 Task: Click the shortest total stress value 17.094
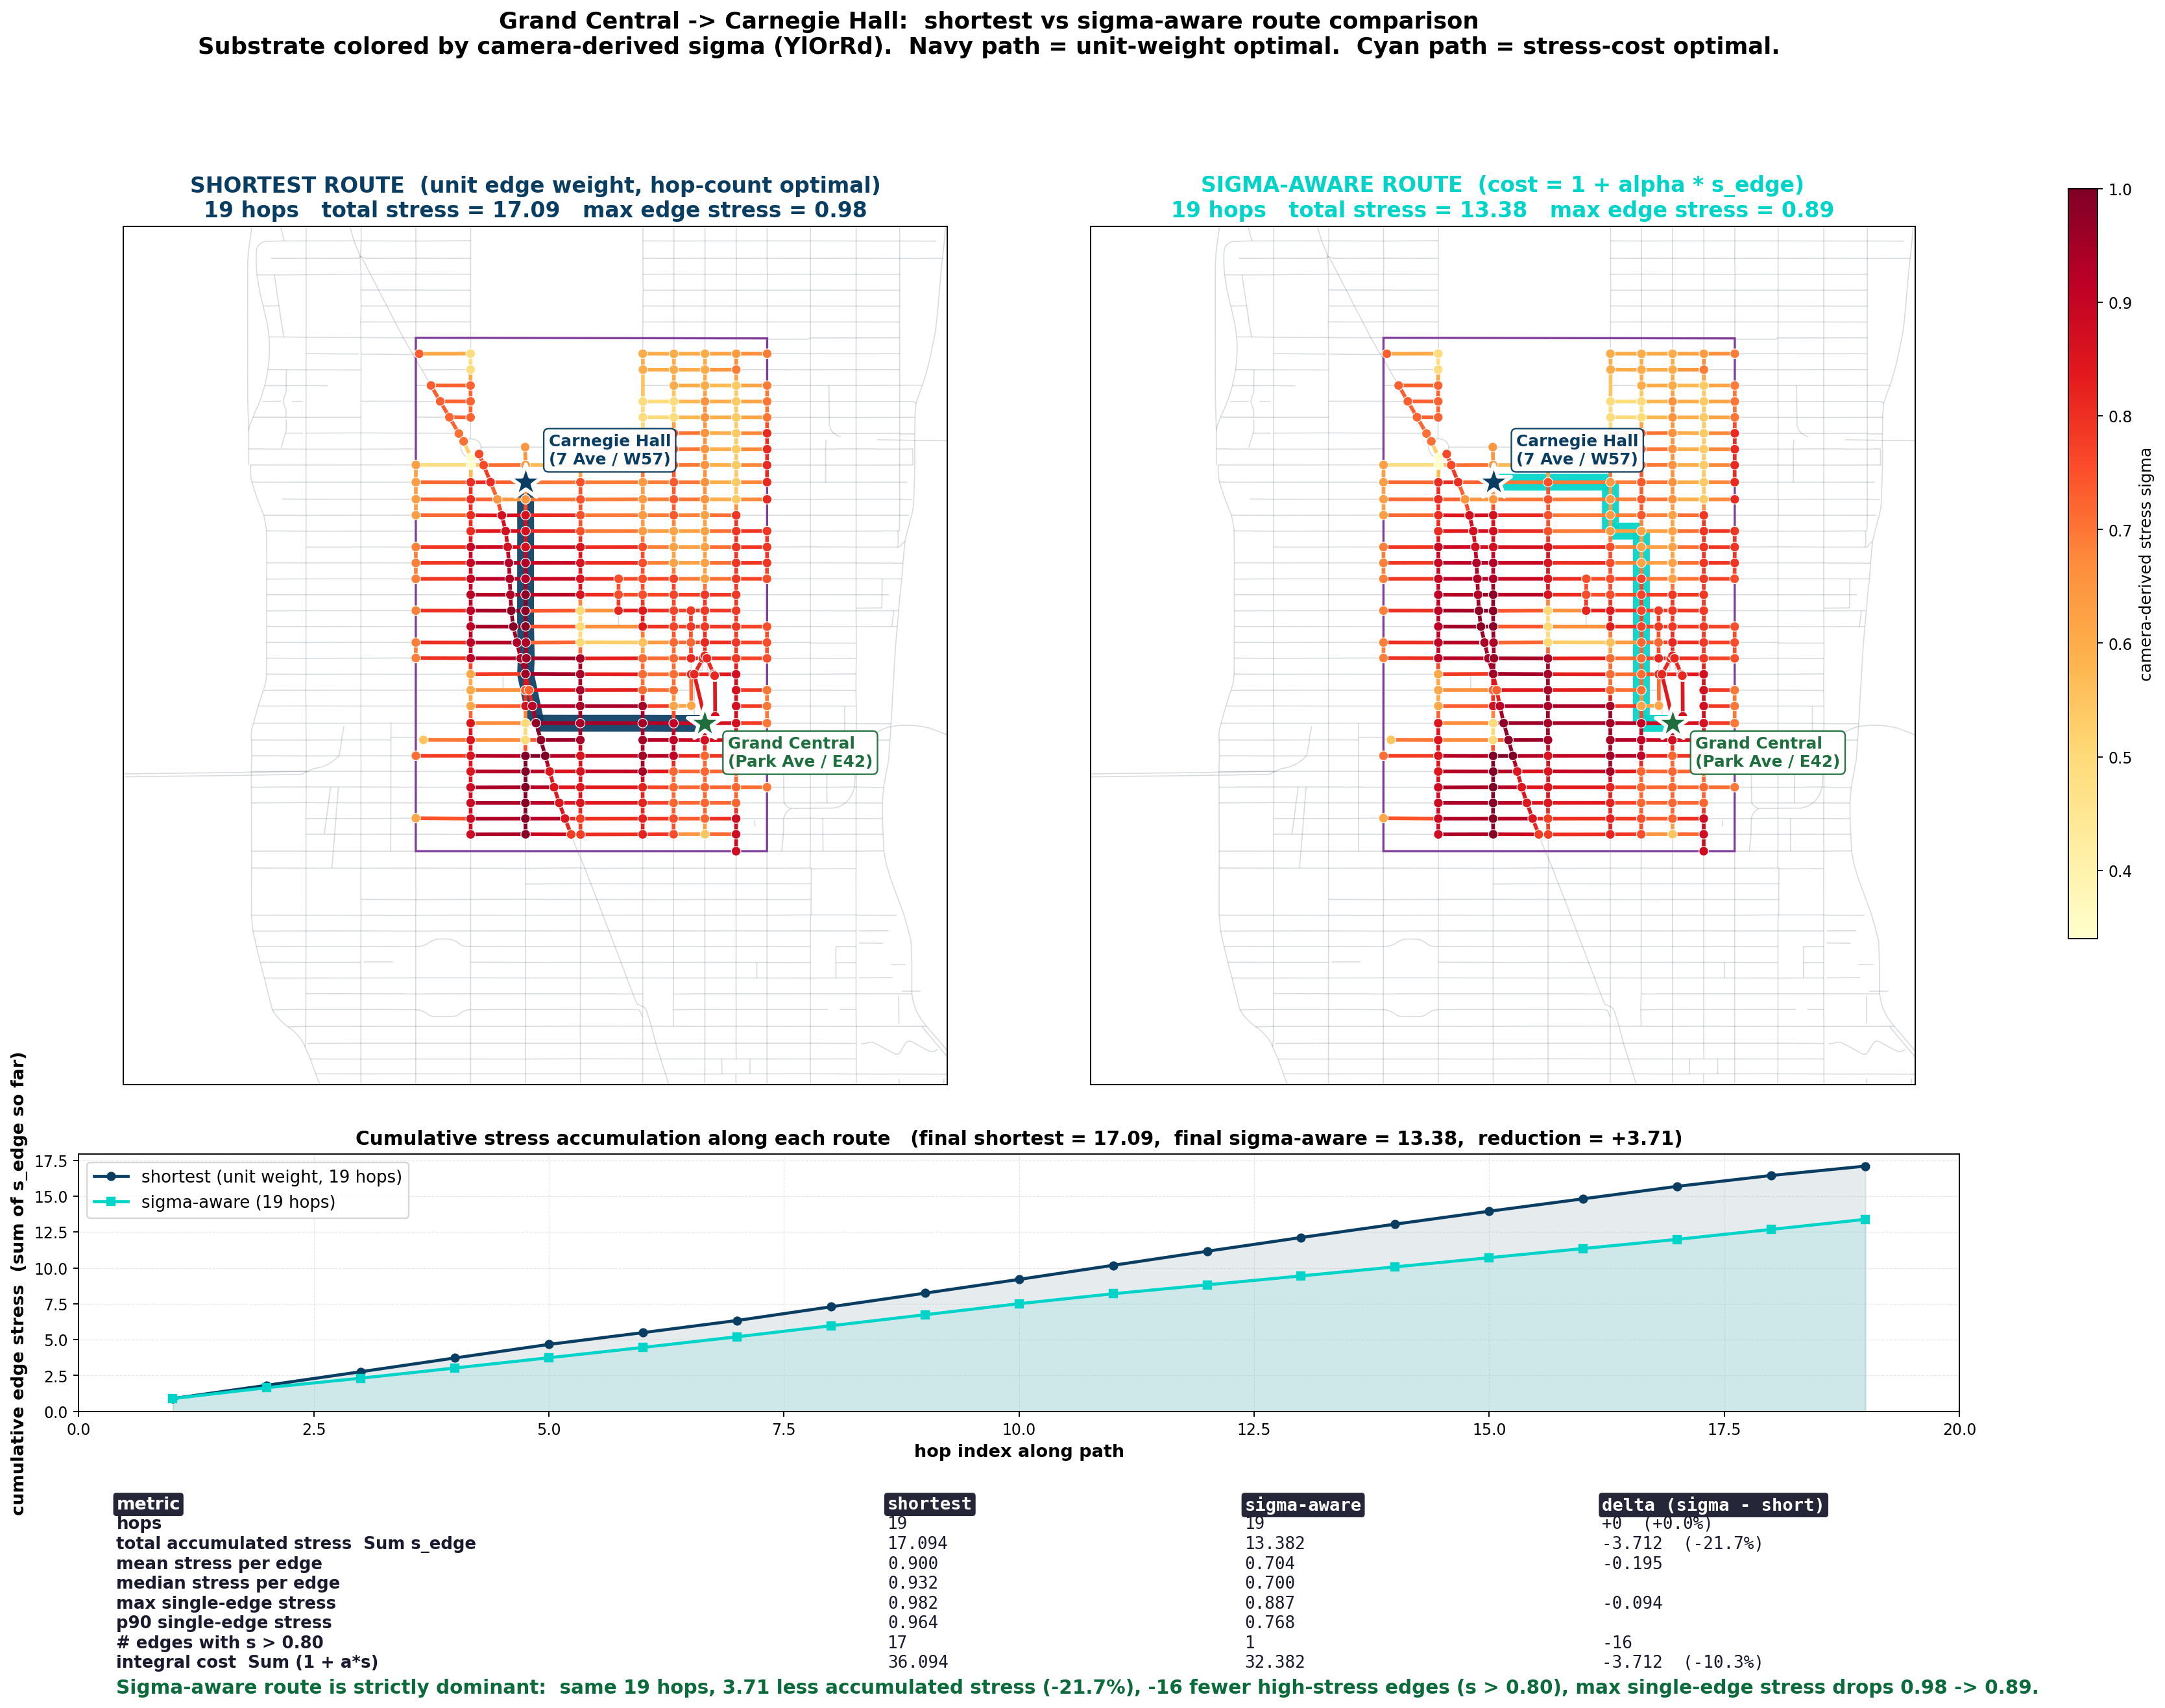[917, 1543]
